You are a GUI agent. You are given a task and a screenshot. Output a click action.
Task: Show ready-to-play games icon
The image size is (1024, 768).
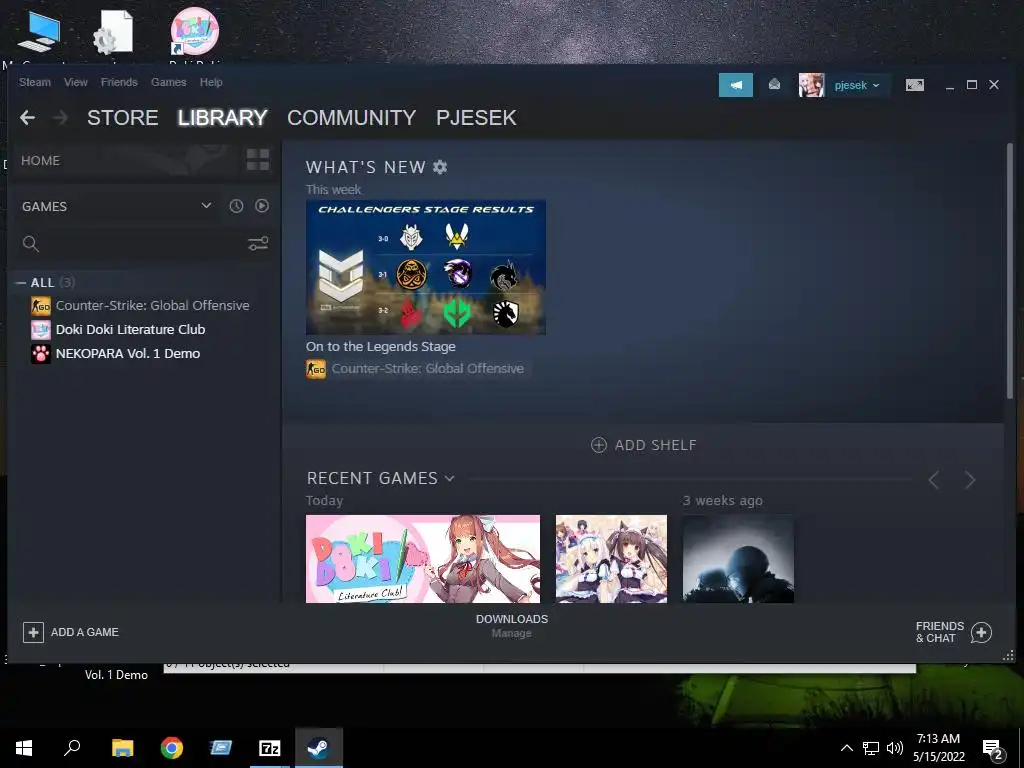(x=262, y=206)
